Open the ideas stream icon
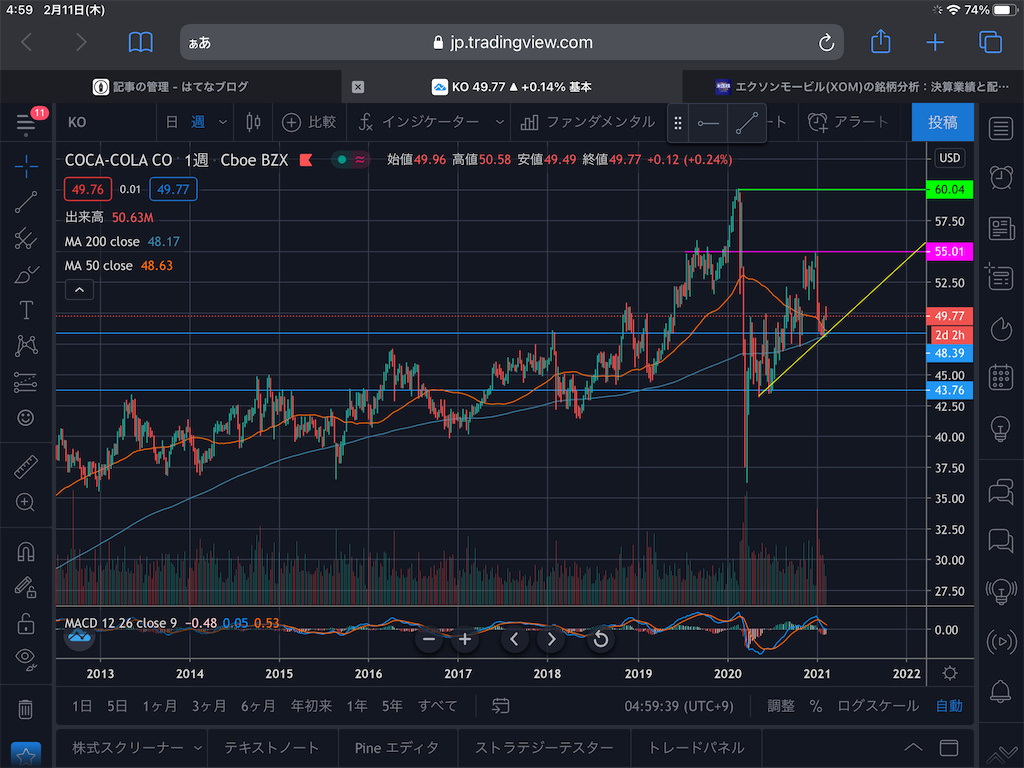 pyautogui.click(x=1000, y=592)
